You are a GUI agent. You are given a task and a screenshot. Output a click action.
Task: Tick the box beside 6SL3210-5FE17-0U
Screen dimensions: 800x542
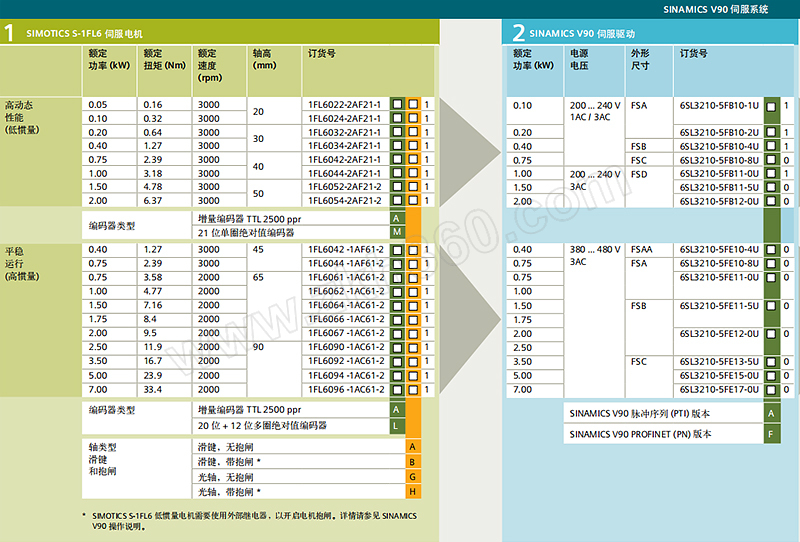(771, 389)
